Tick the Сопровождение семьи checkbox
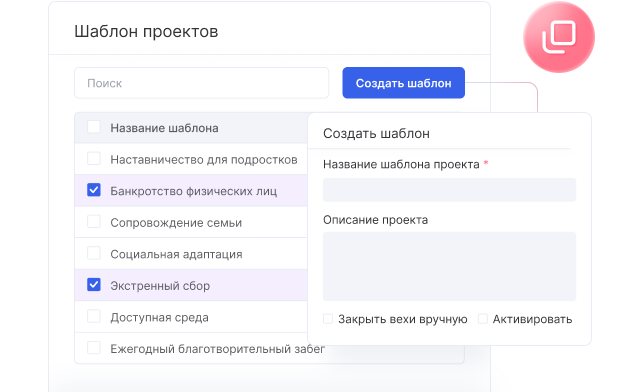 pos(94,222)
